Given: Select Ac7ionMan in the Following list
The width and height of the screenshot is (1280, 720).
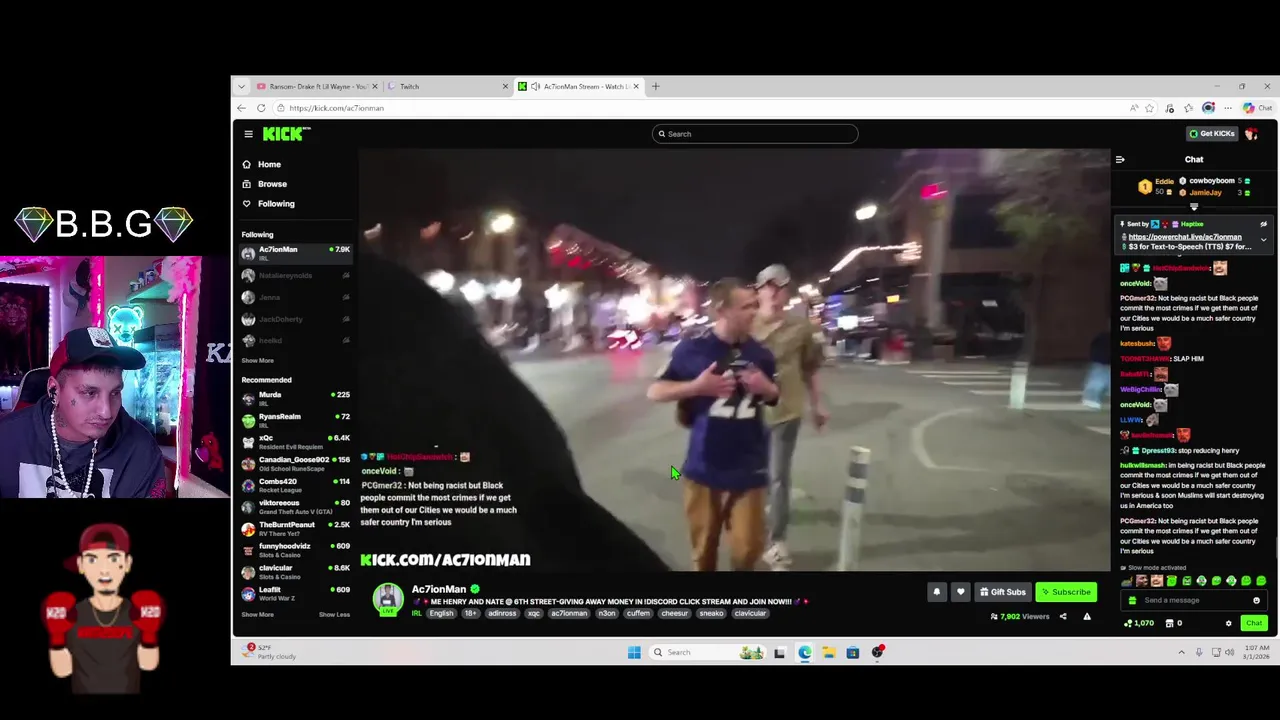Looking at the screenshot, I should click(295, 253).
